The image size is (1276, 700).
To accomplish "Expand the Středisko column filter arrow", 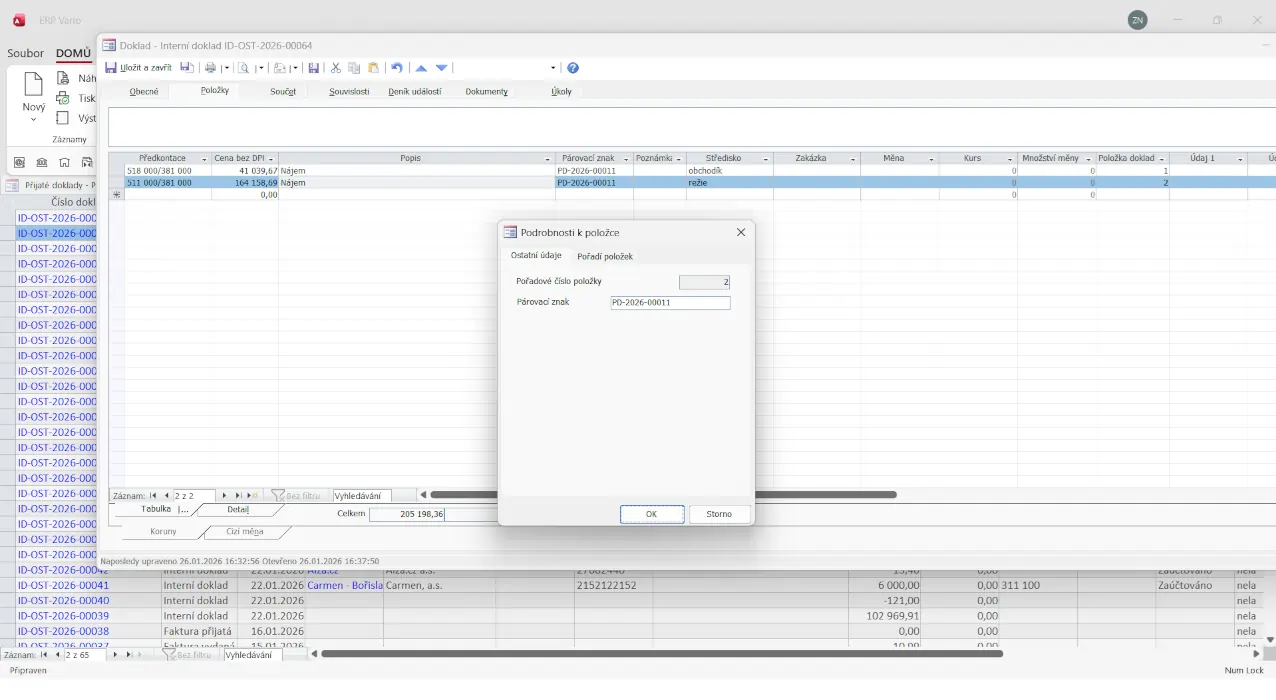I will pos(766,159).
